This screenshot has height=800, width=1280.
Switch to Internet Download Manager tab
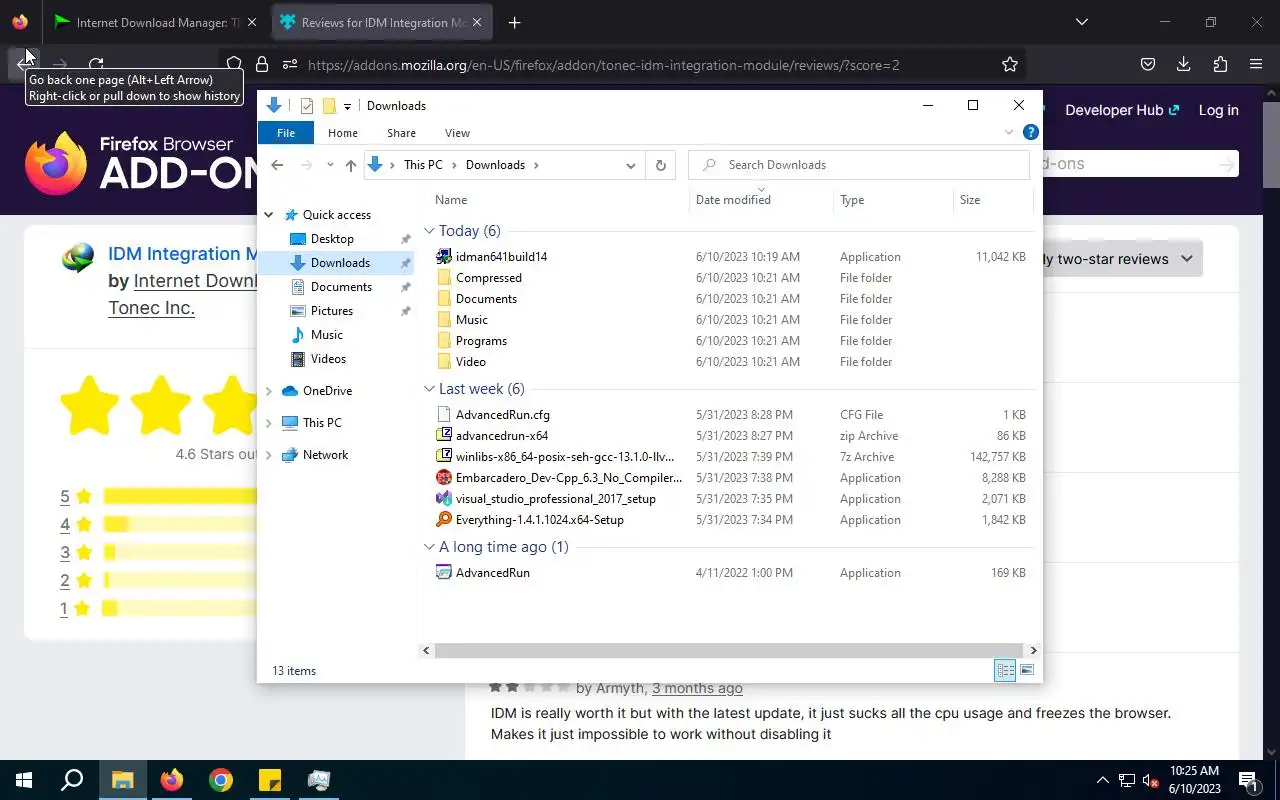(148, 22)
